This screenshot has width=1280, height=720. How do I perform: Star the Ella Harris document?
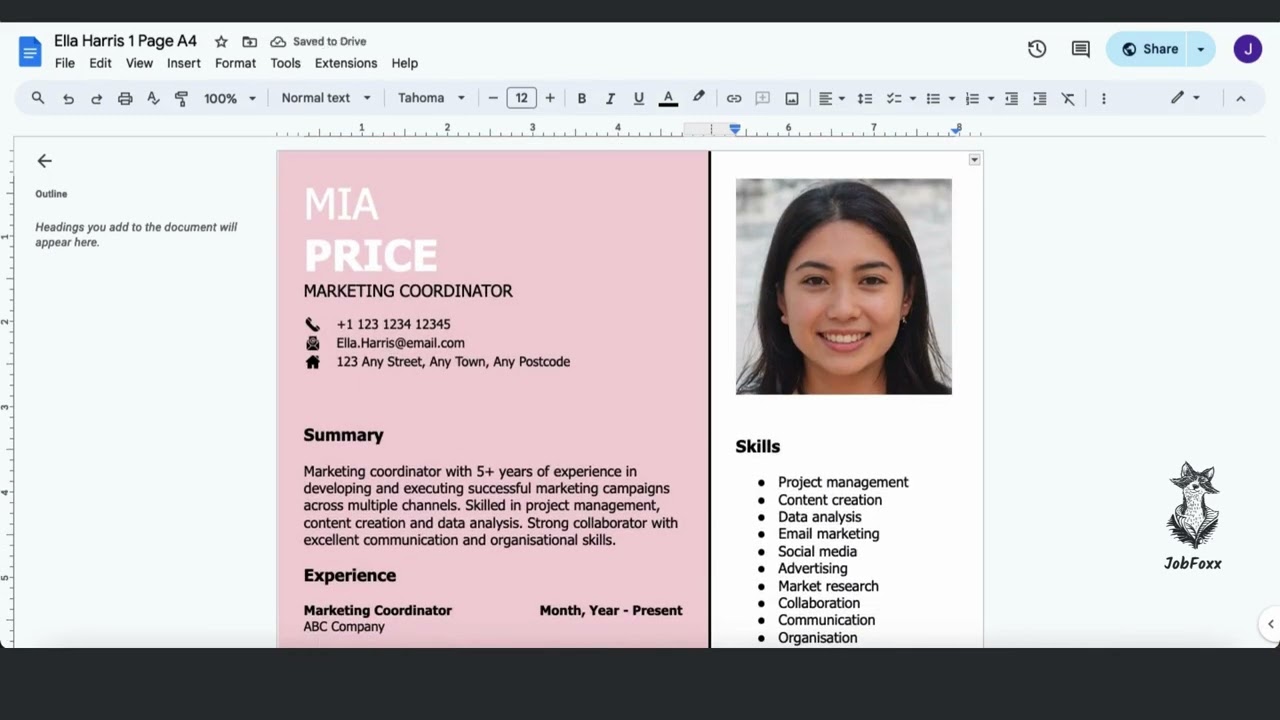(221, 42)
